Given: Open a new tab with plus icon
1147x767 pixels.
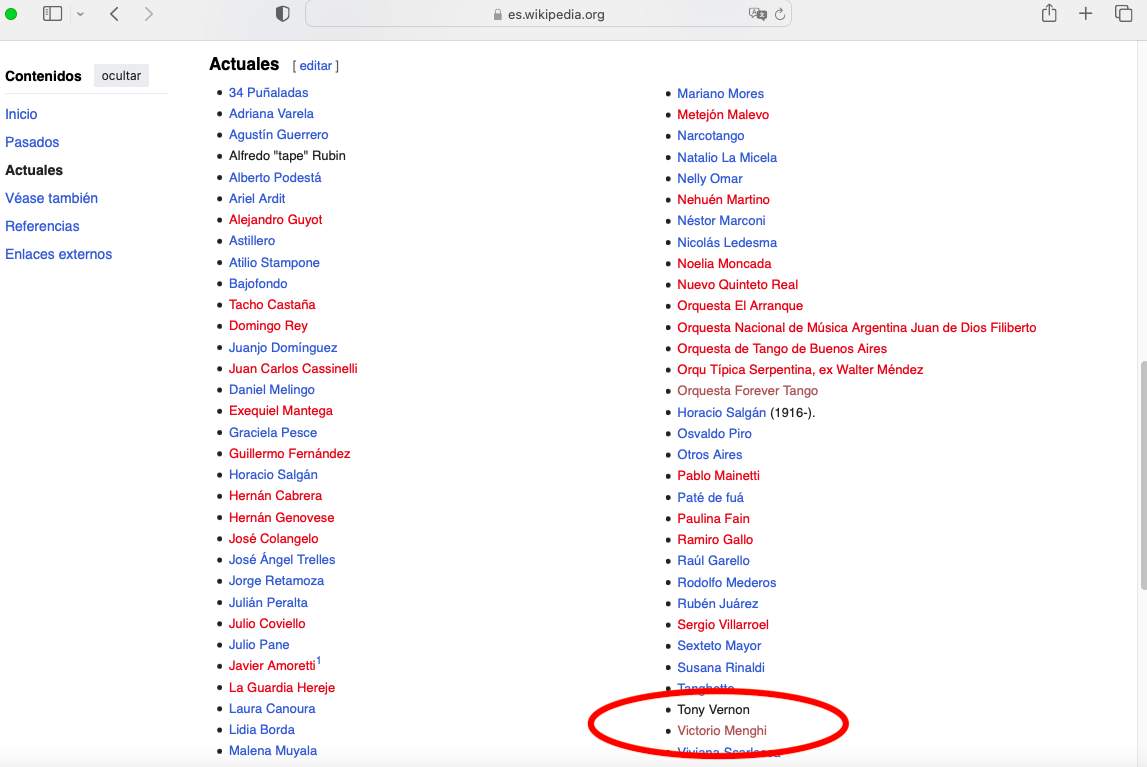Looking at the screenshot, I should [x=1086, y=13].
